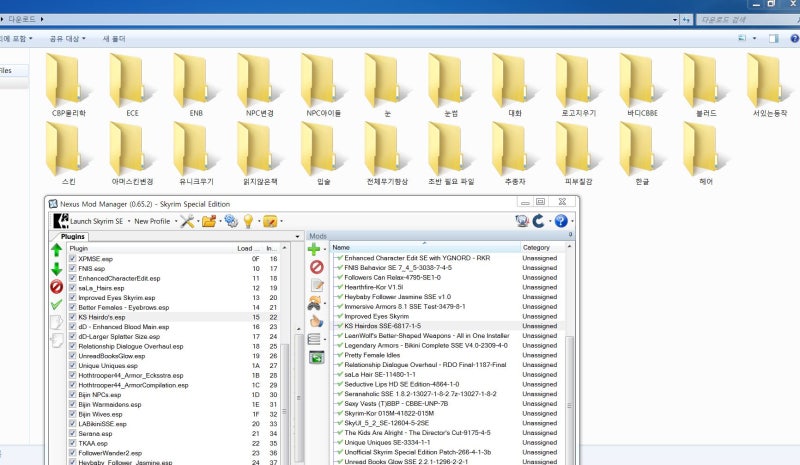Disable all plugins with red prohibition icon
Viewport: 800px width, 465px height.
(x=57, y=287)
